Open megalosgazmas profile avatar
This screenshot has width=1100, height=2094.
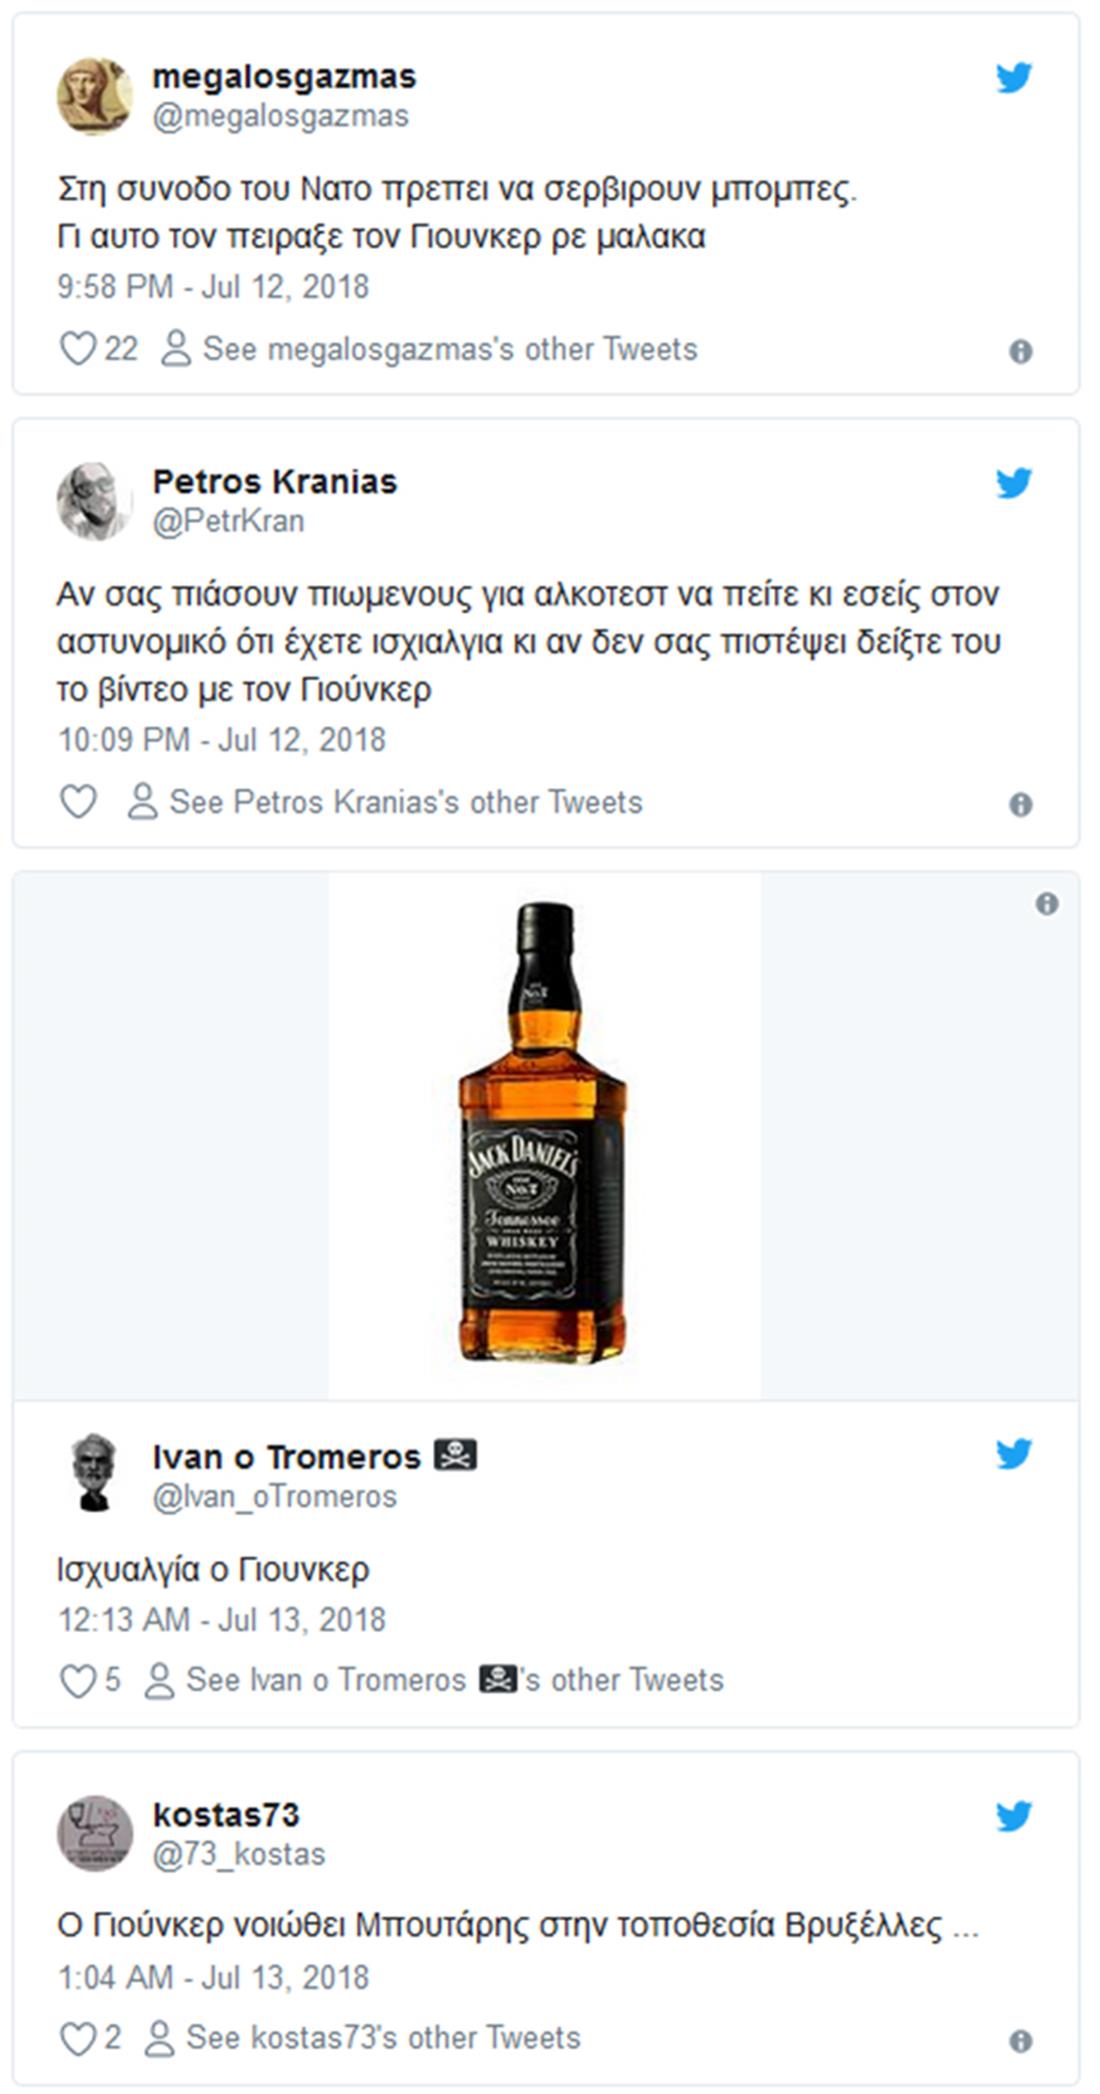(94, 95)
